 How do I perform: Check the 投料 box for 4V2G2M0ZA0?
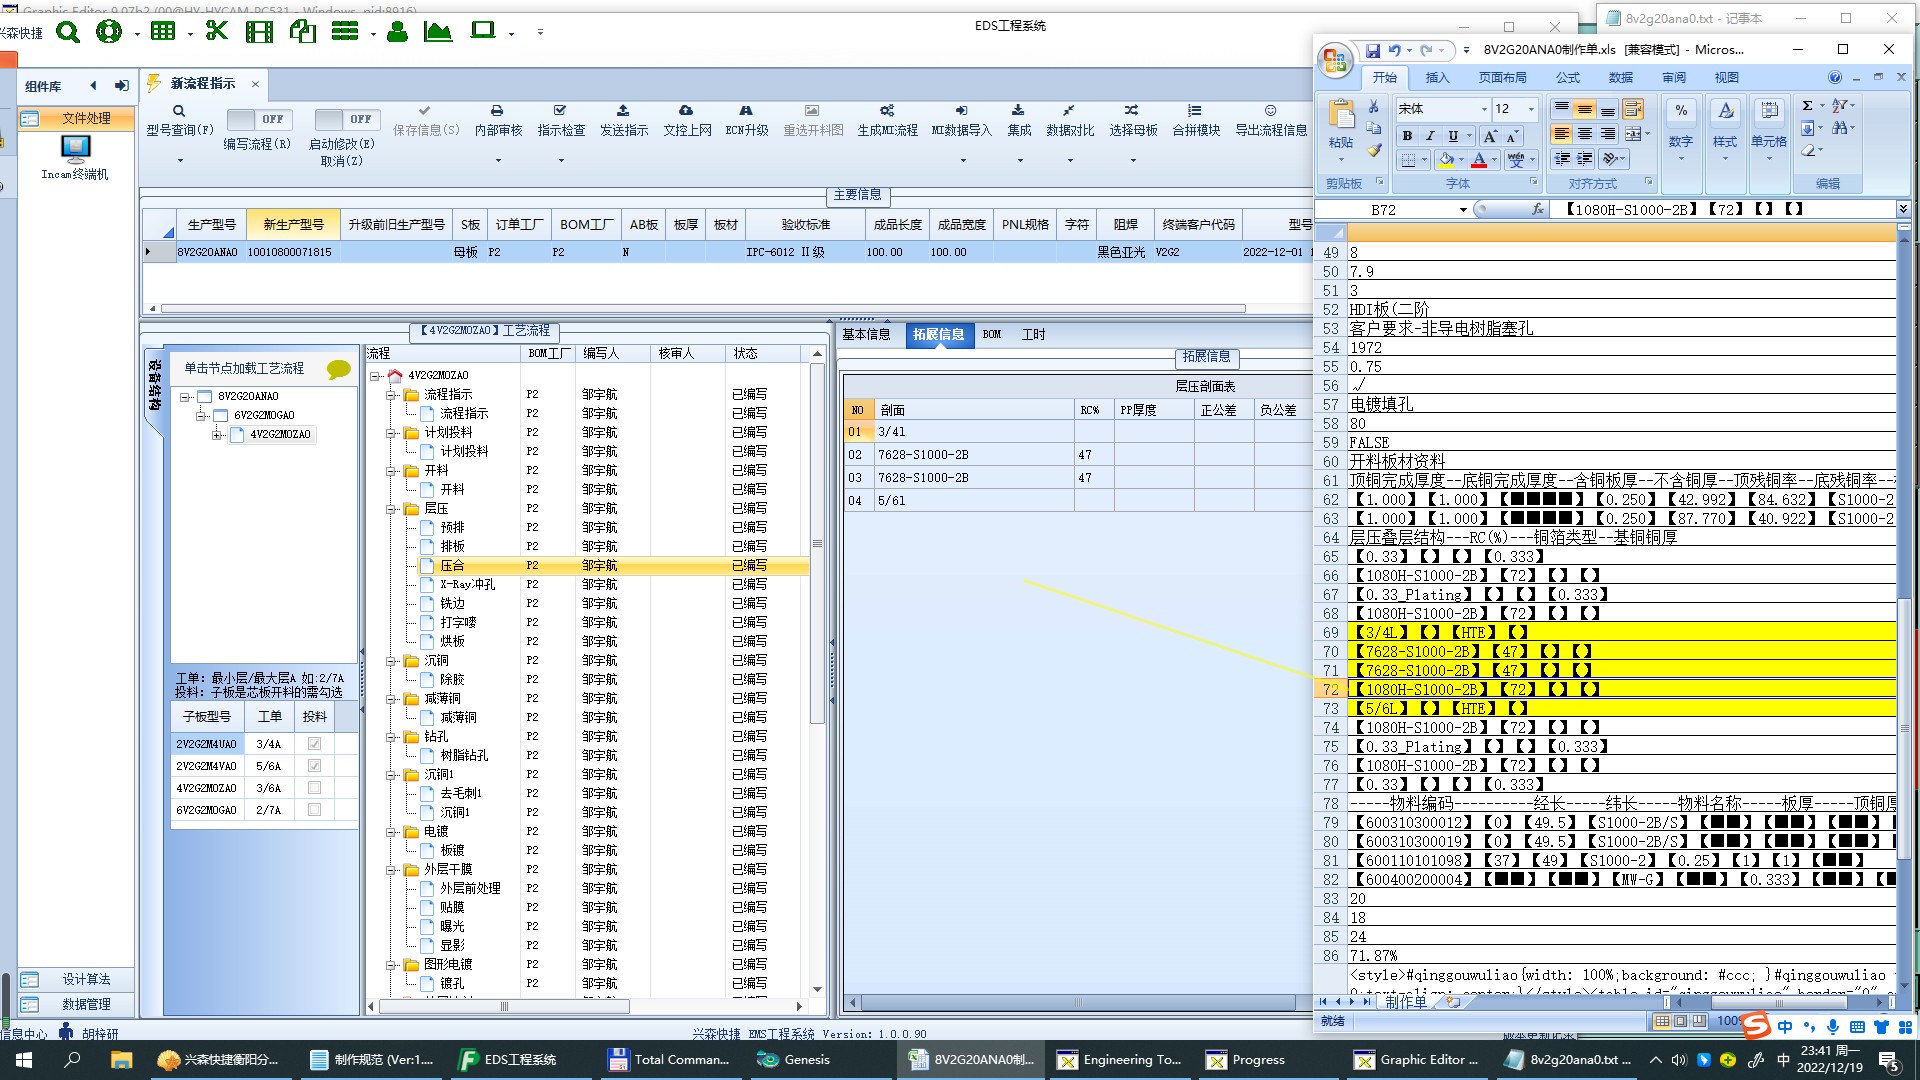314,788
